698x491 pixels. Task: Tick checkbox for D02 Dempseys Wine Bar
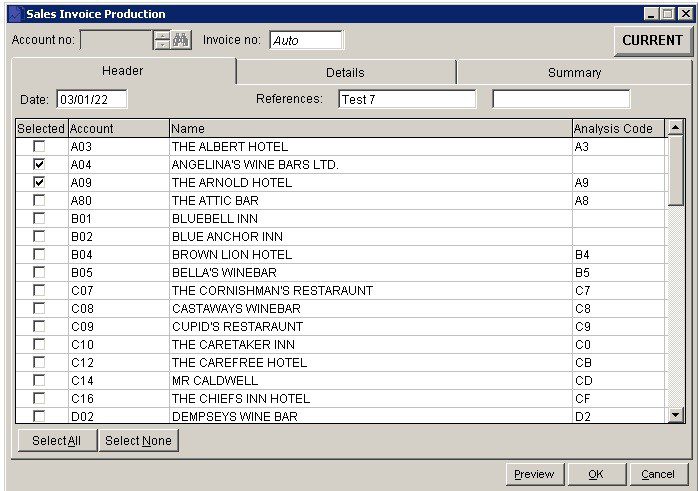(x=39, y=416)
